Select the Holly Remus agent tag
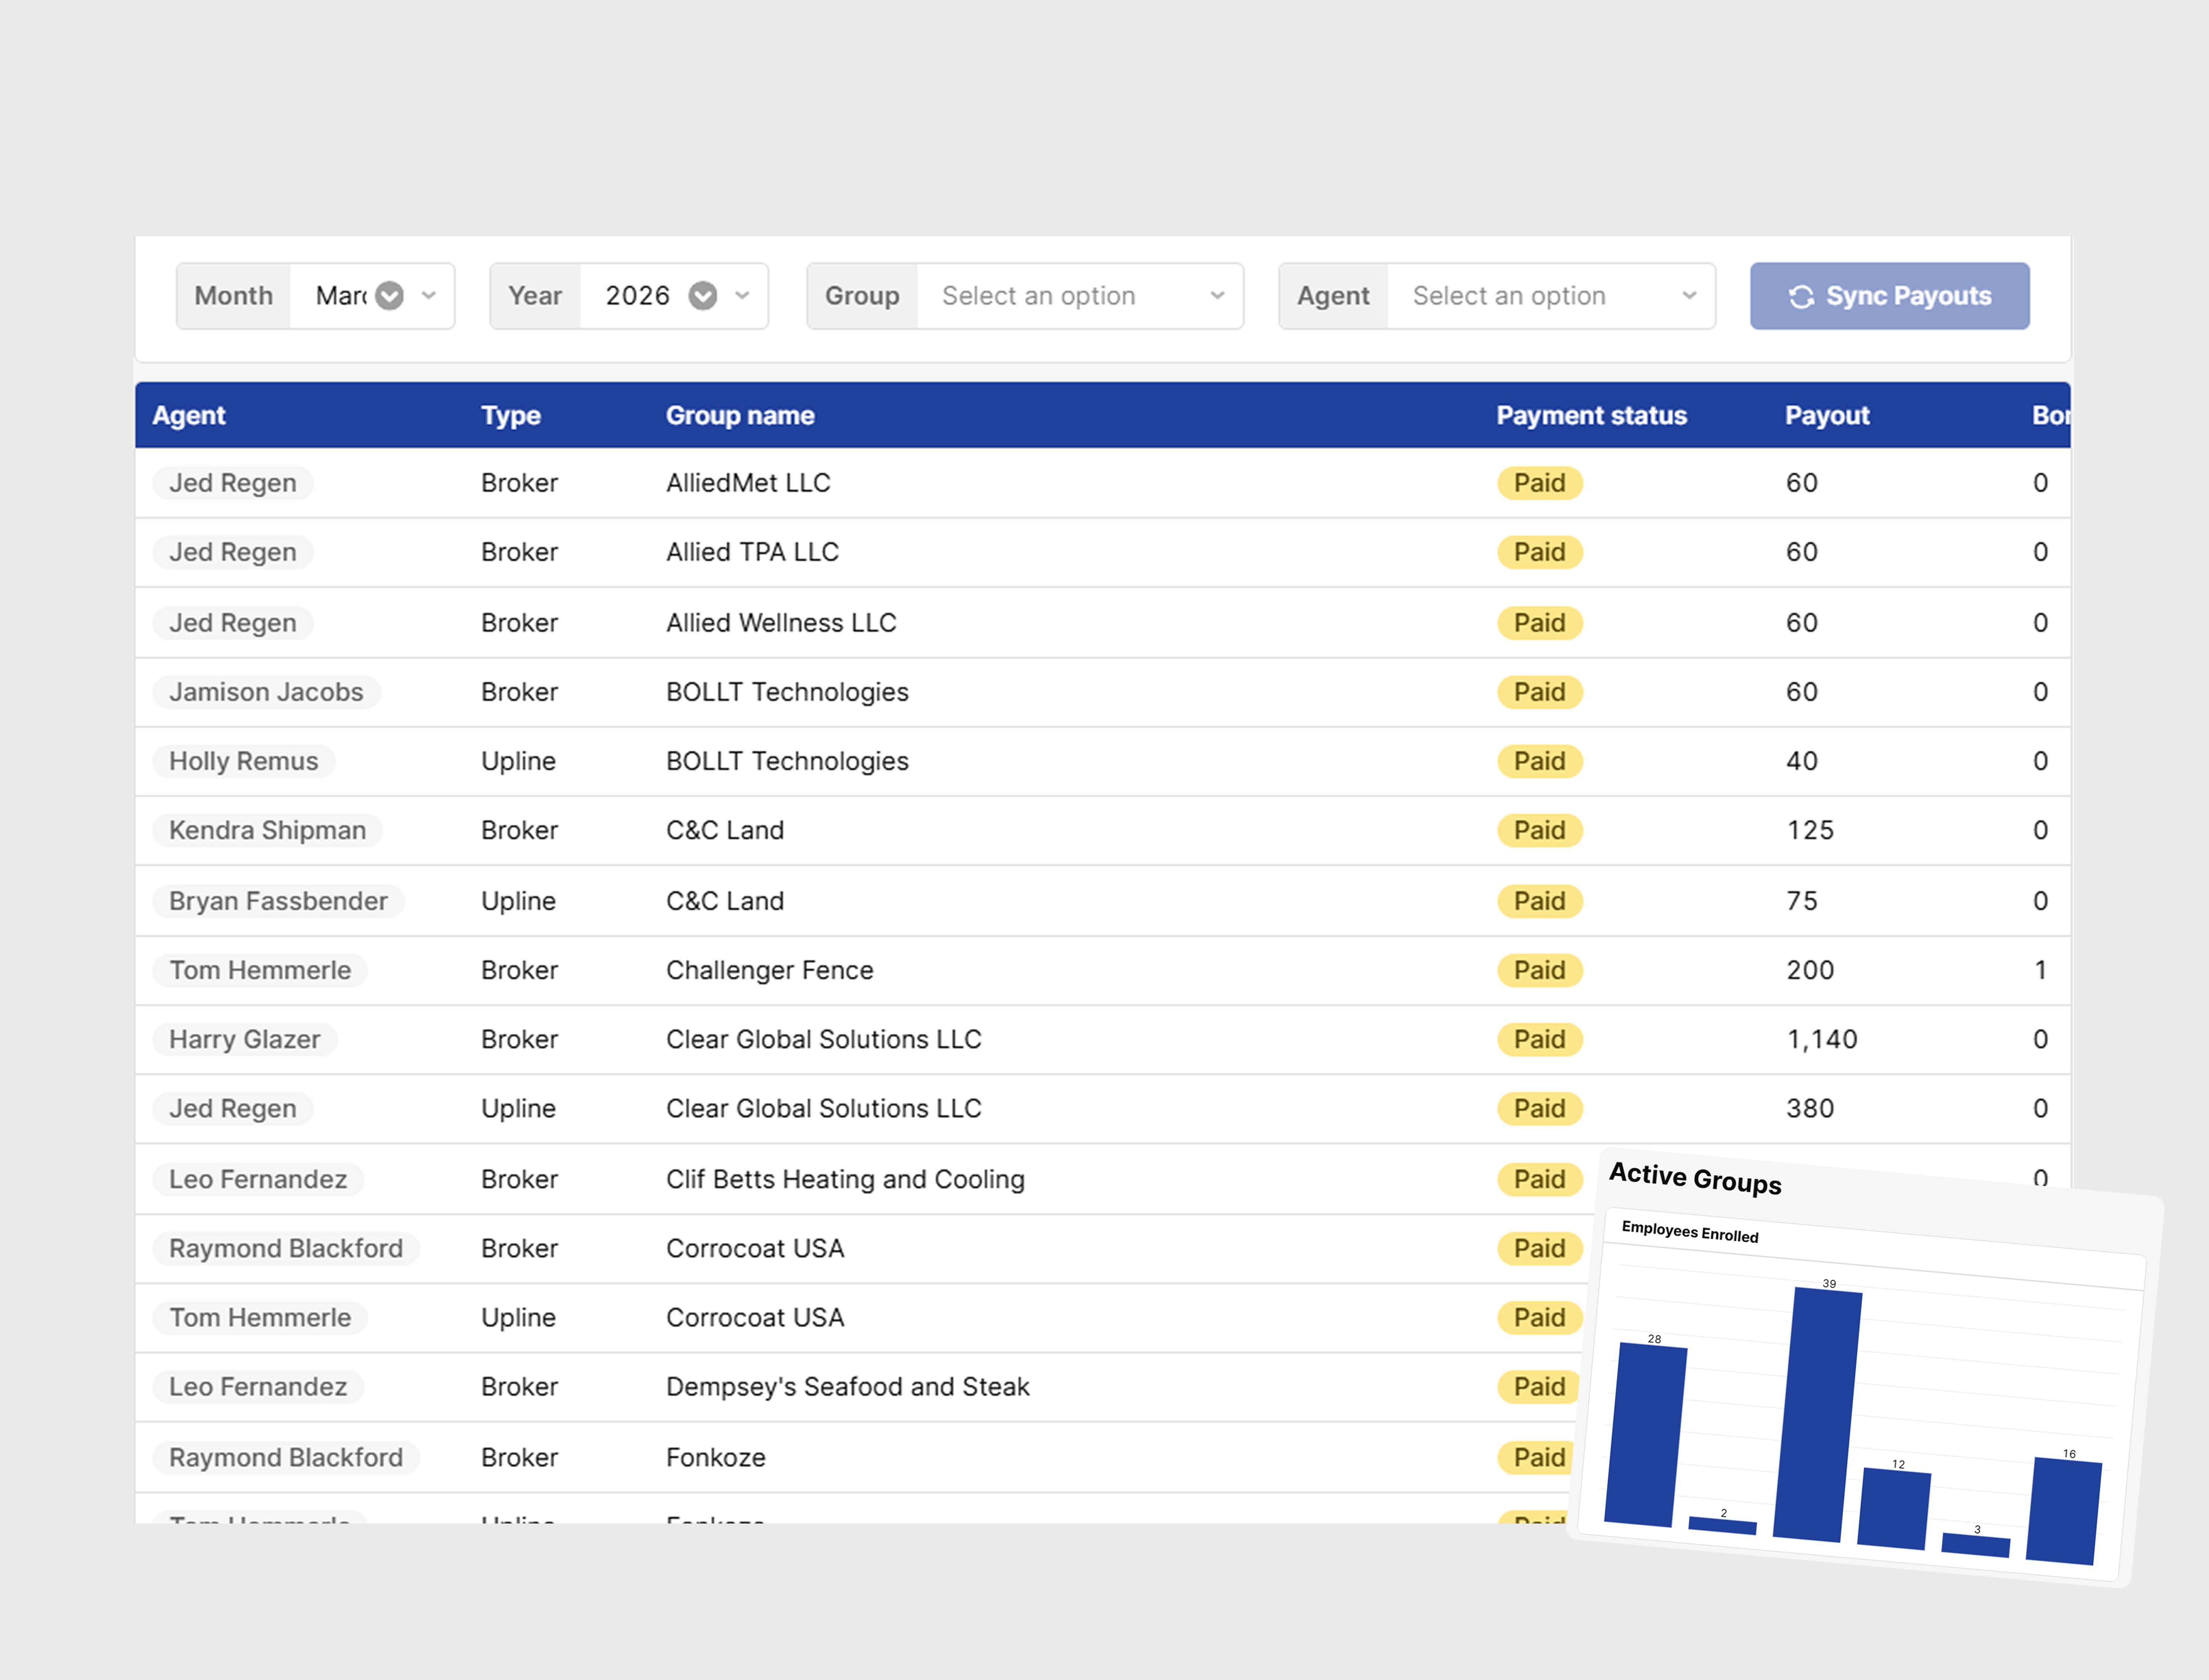Screen dimensions: 2209x1680 click(243, 761)
